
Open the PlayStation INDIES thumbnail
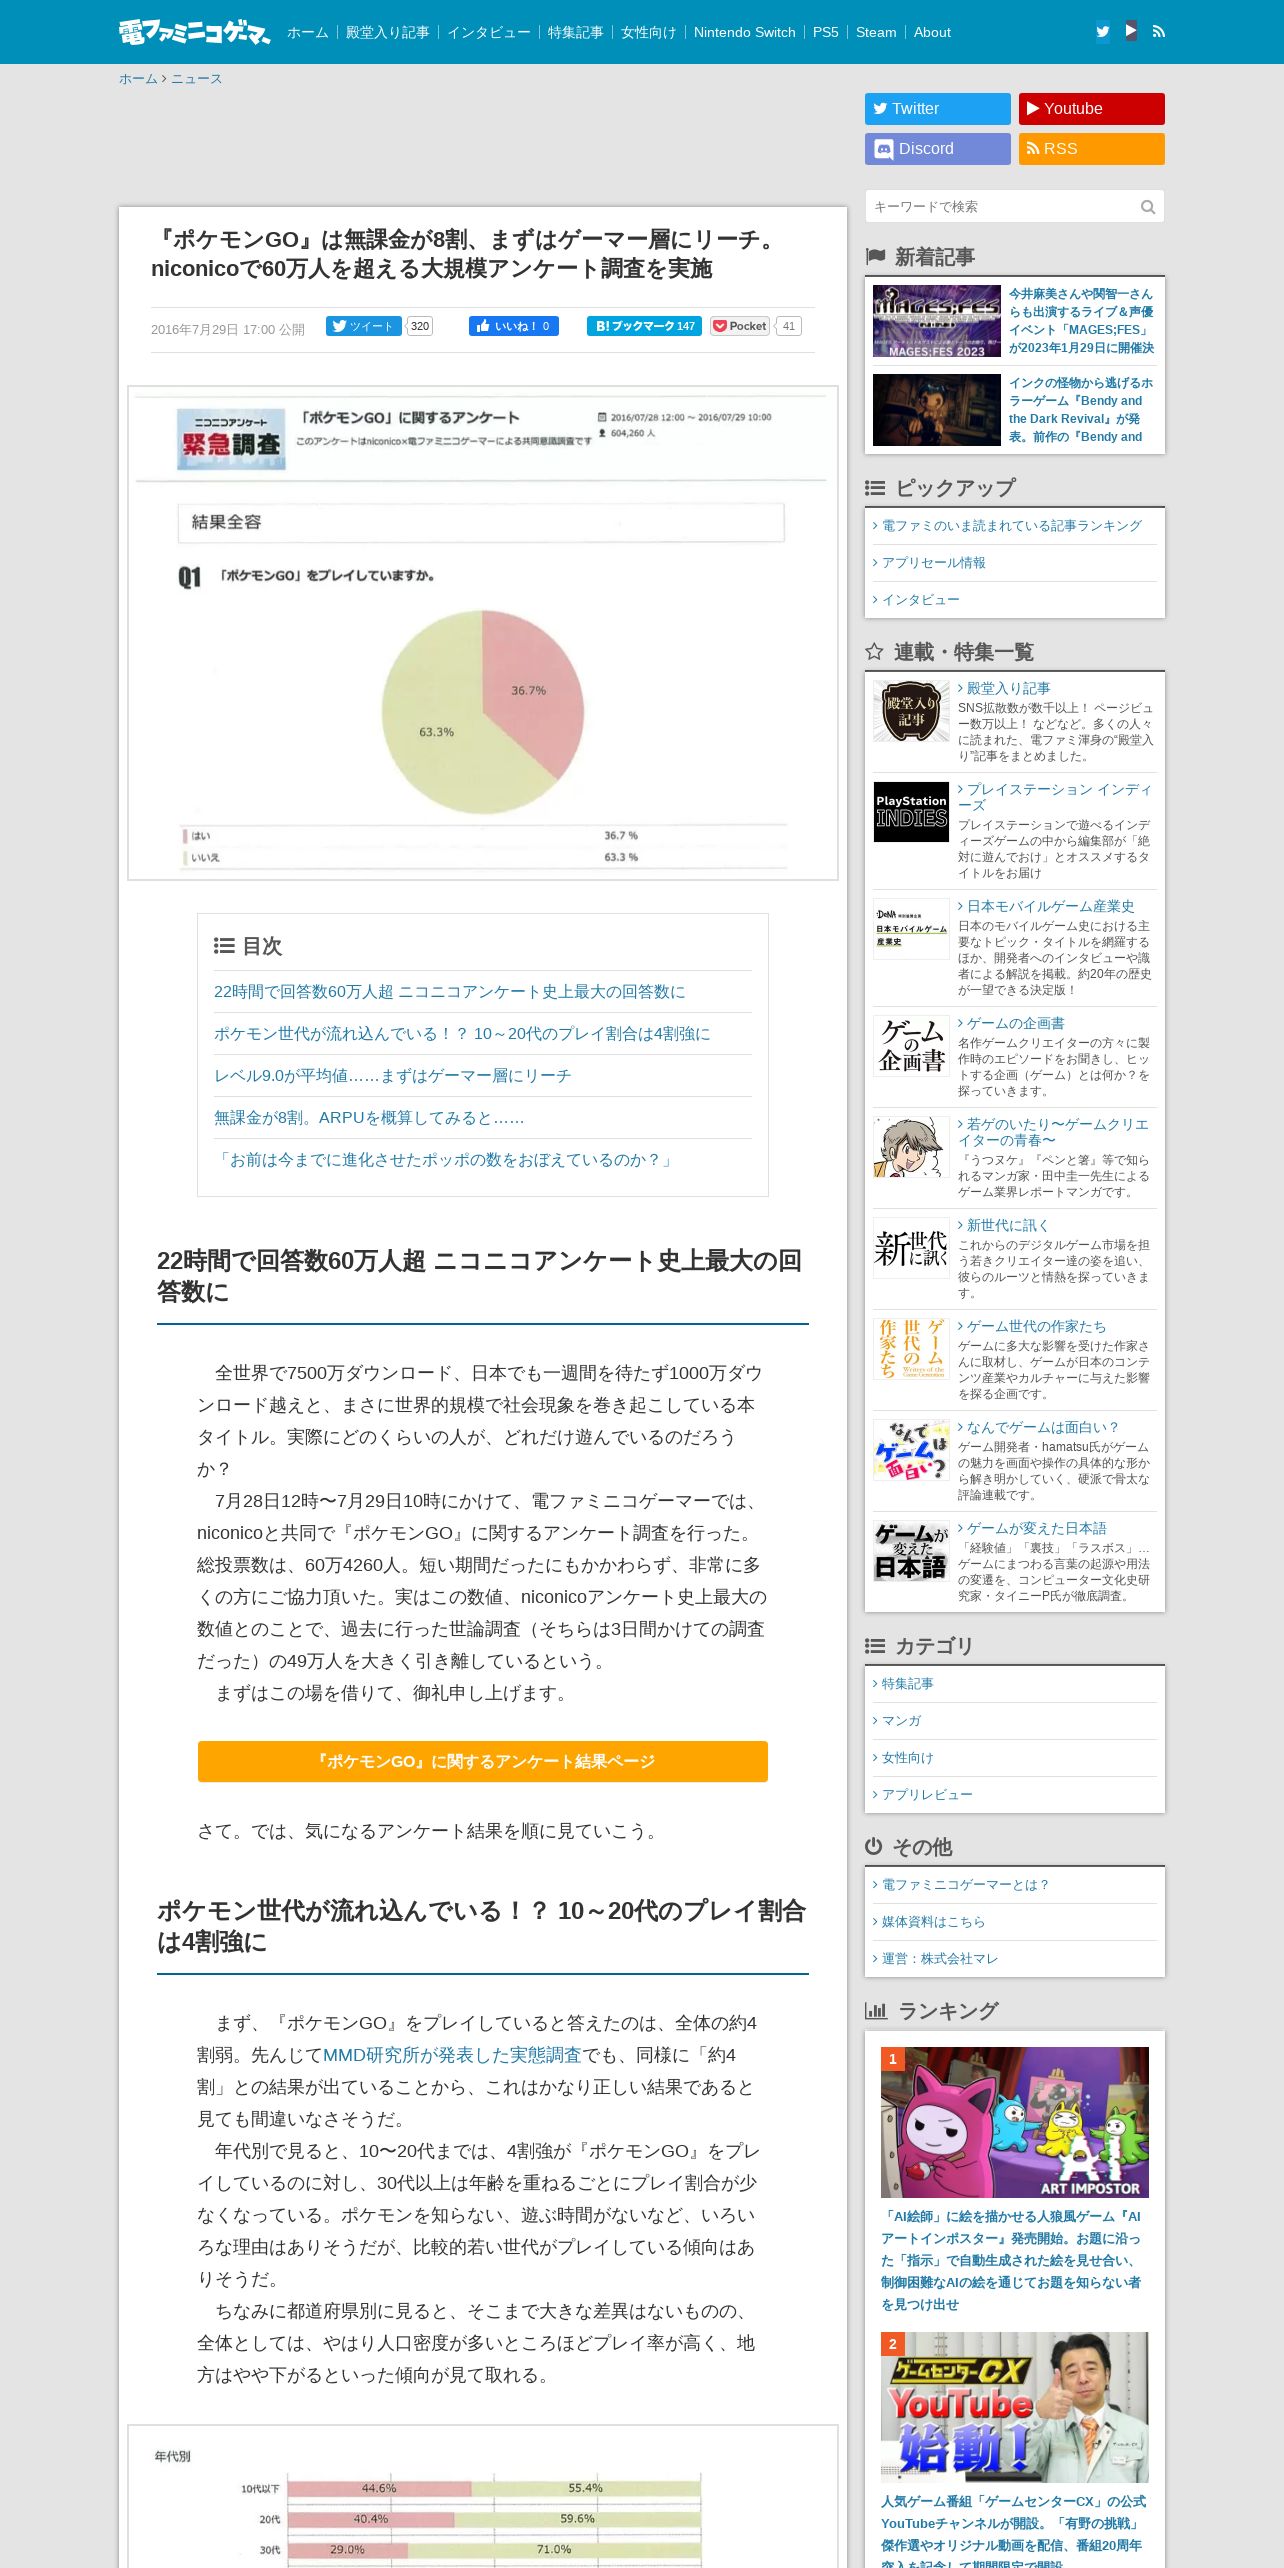click(911, 812)
